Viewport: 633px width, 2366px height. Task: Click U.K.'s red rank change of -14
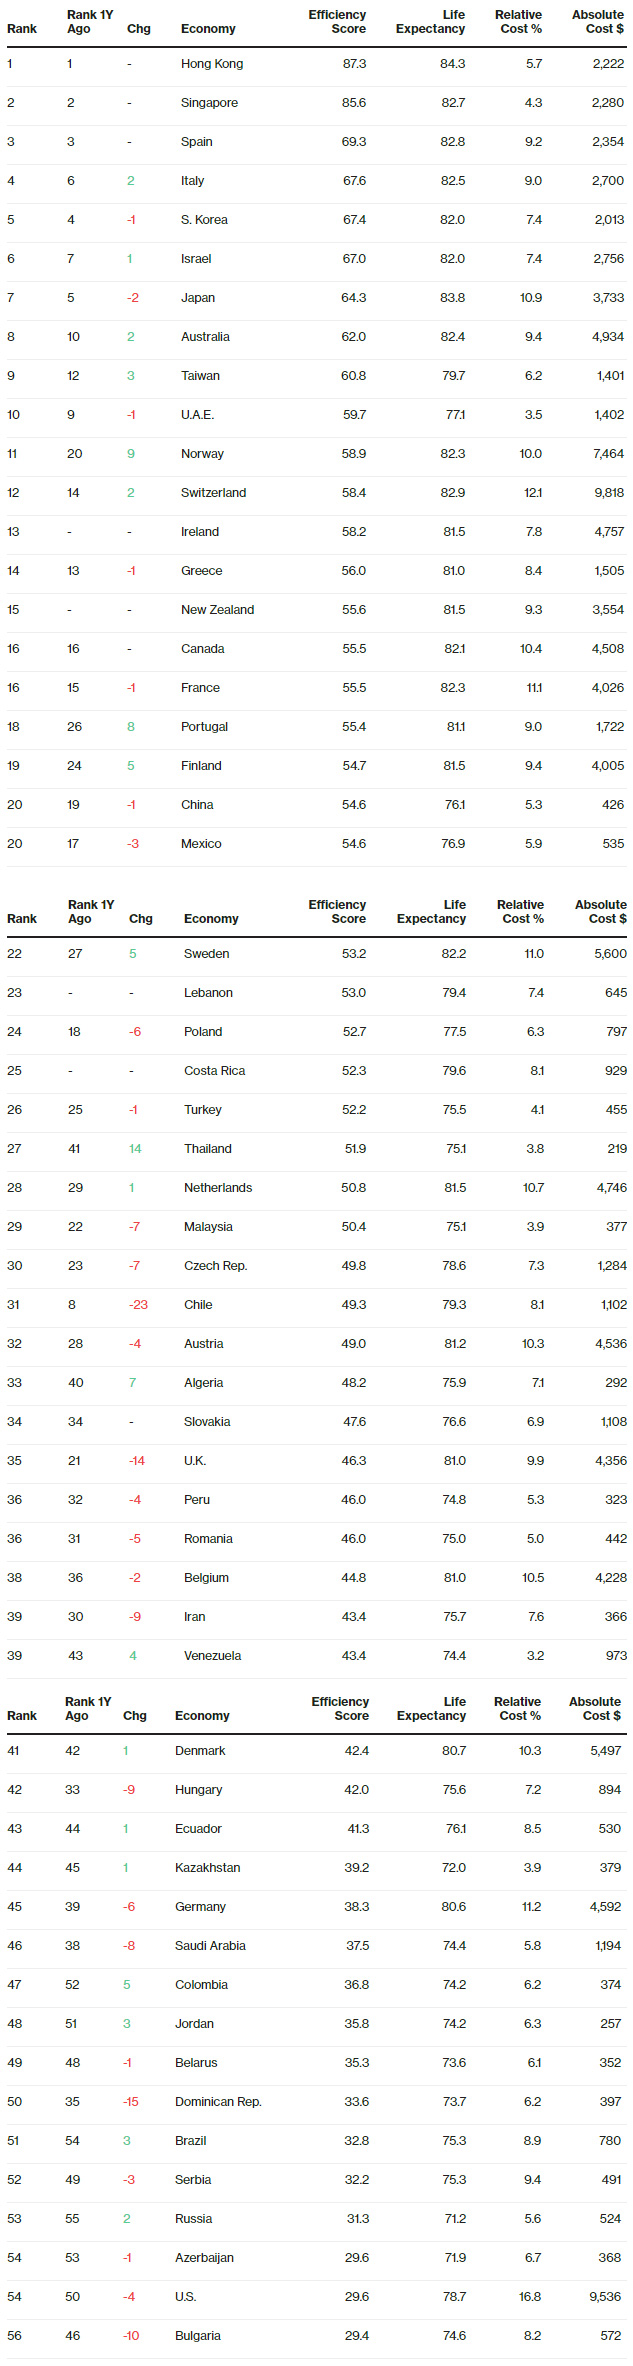137,1461
